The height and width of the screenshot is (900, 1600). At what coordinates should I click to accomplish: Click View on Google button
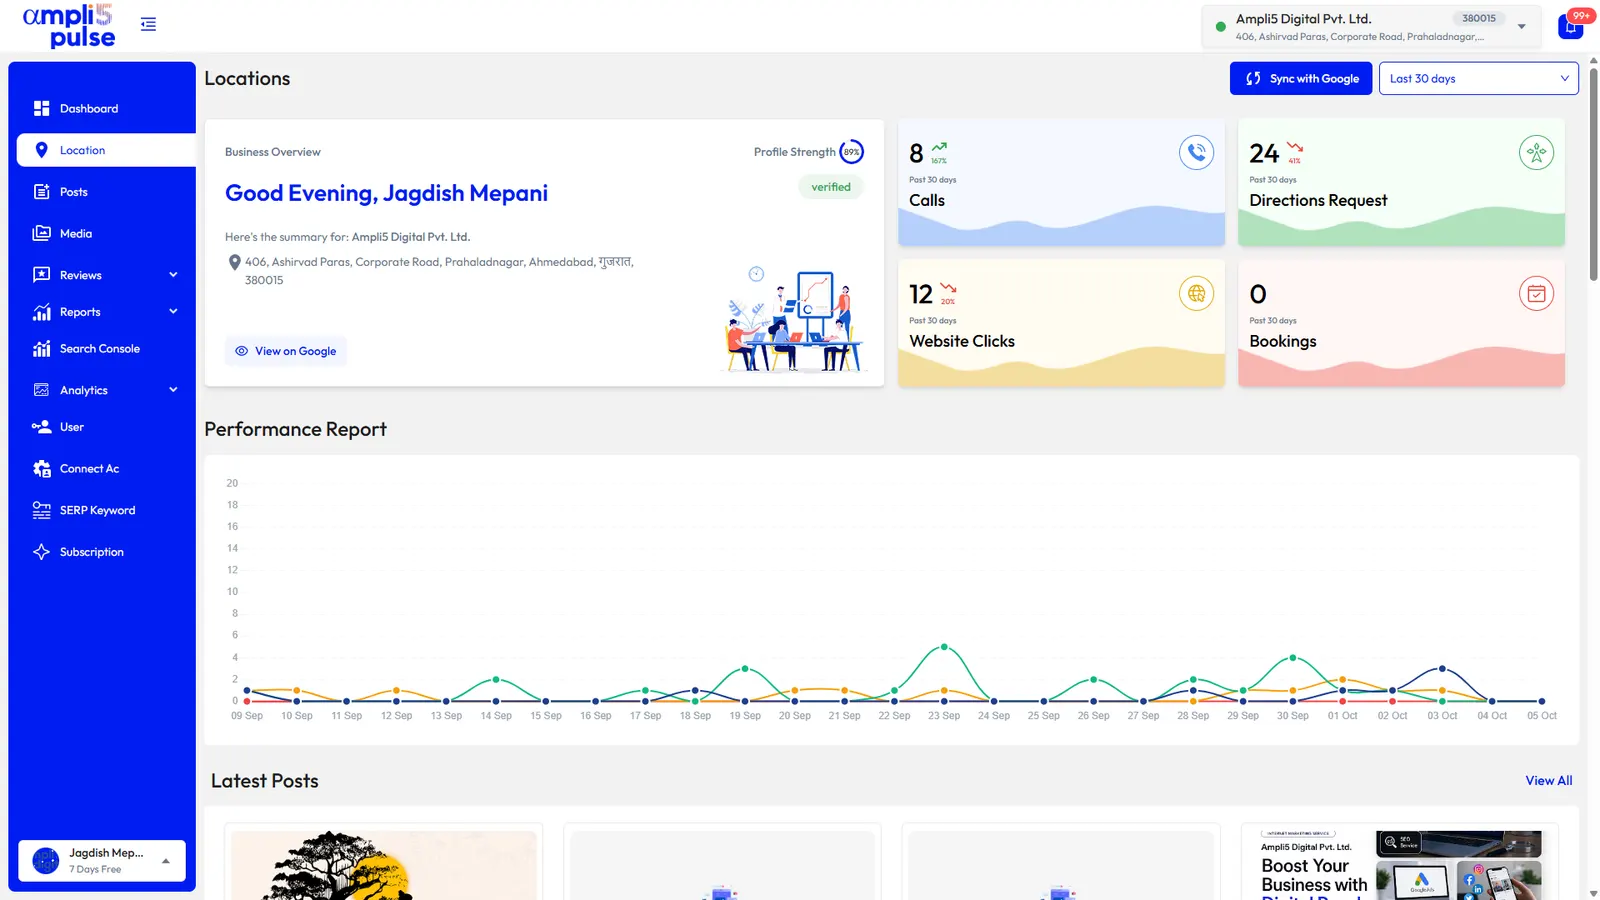[x=286, y=351]
